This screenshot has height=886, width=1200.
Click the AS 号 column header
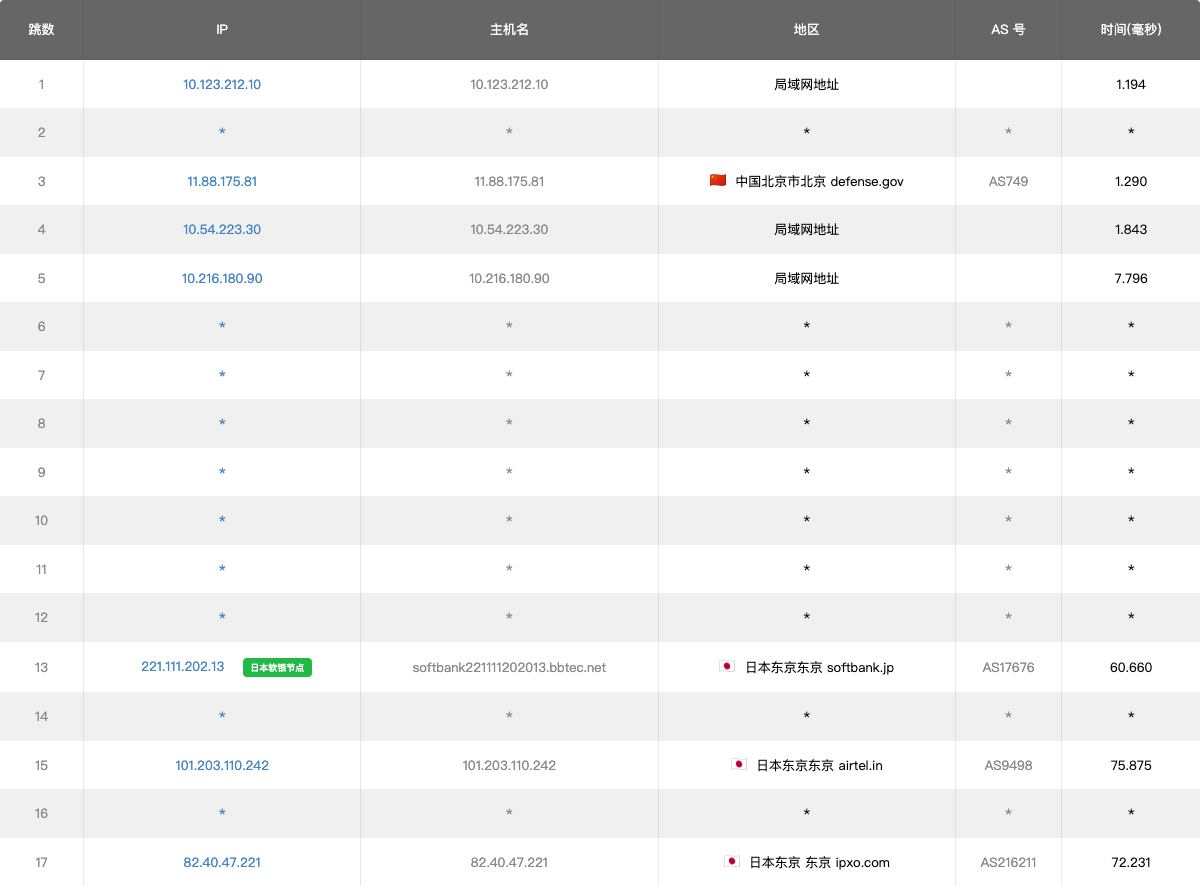(1008, 30)
